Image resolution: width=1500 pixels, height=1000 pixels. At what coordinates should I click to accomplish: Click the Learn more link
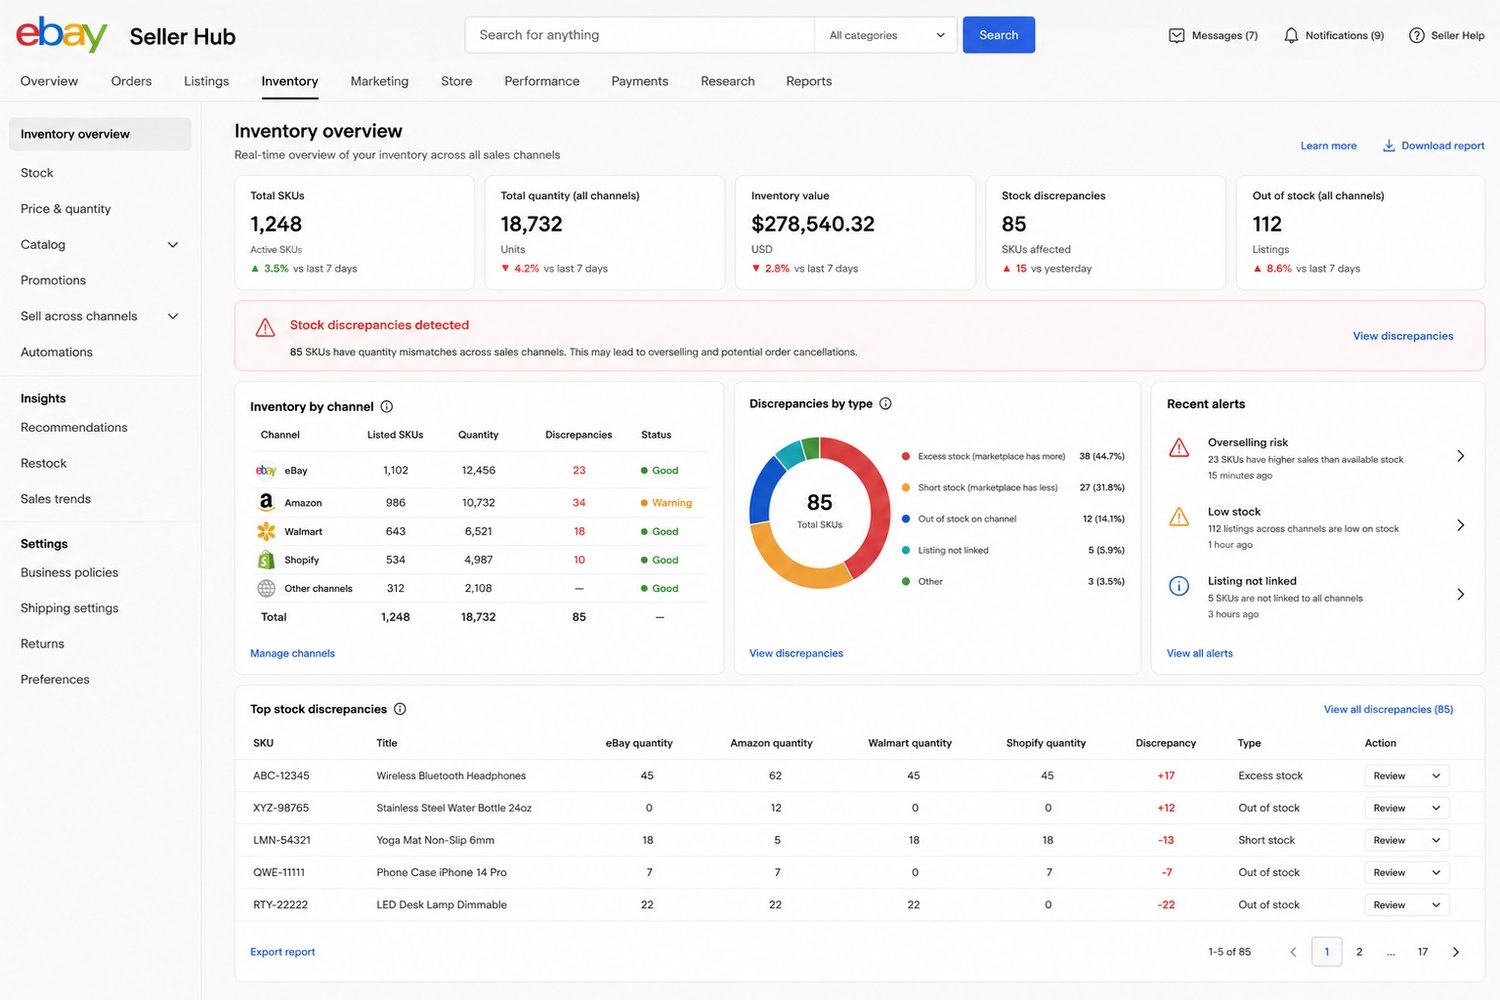pyautogui.click(x=1328, y=146)
